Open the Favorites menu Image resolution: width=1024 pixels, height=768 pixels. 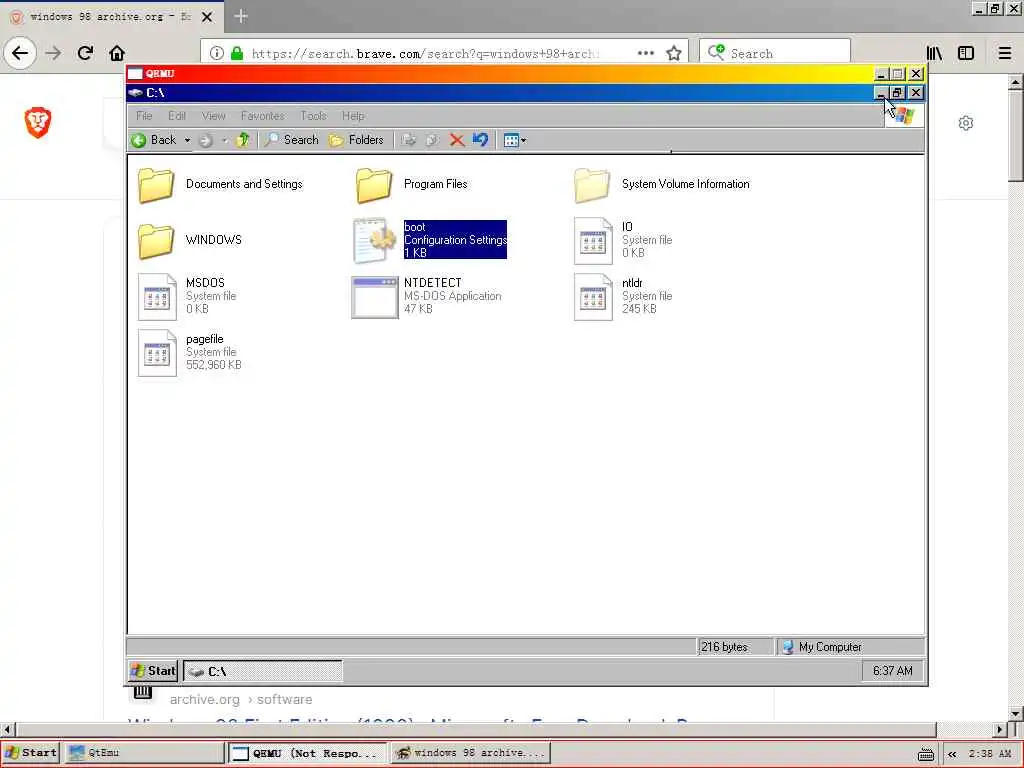(x=263, y=116)
